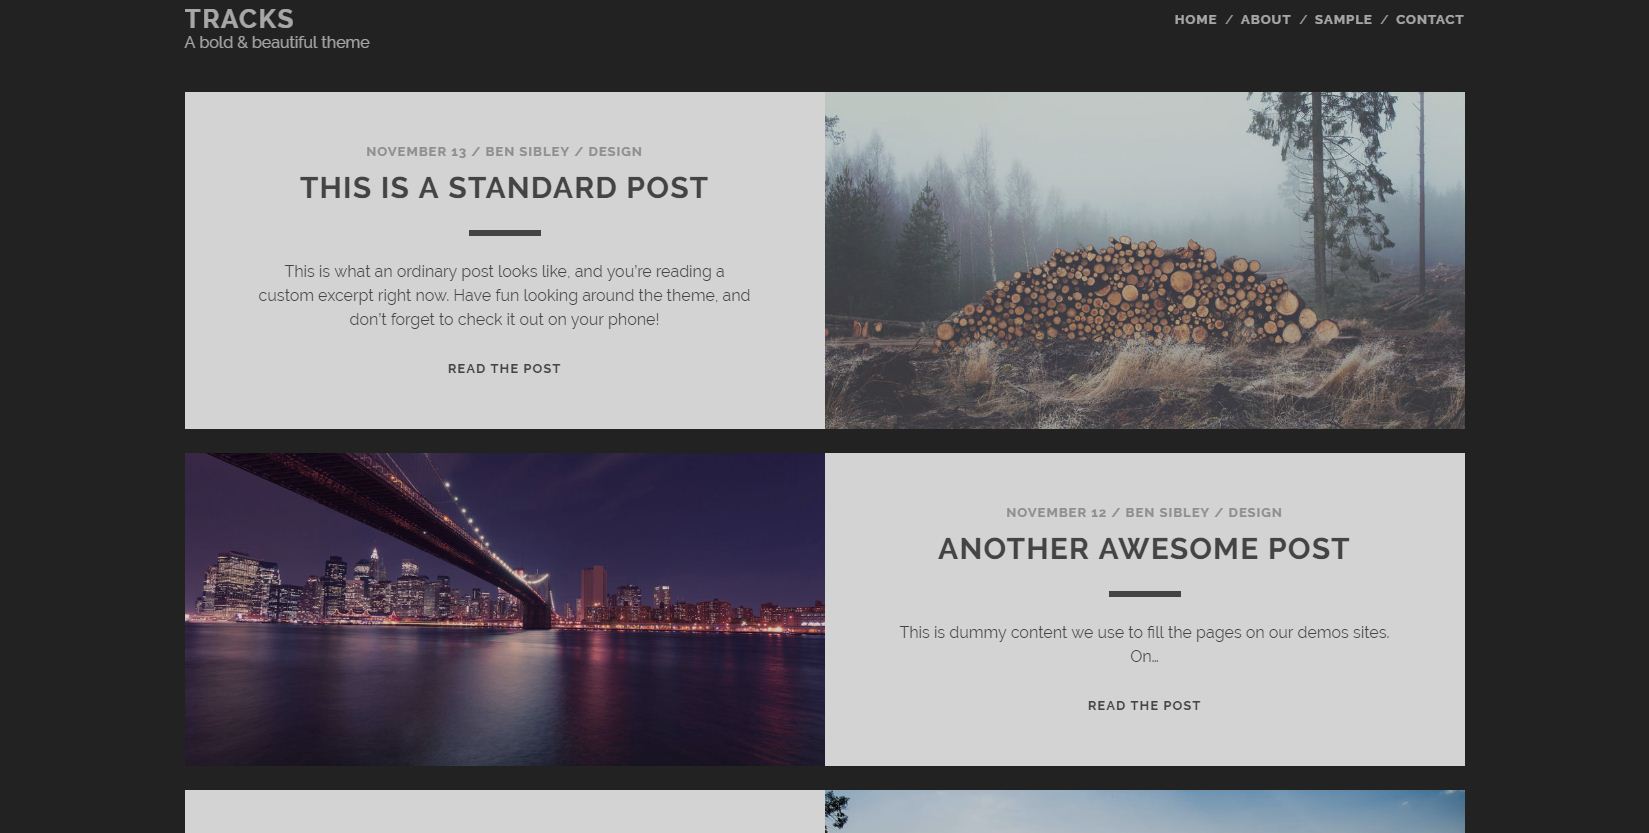Click DESIGN category on November 13 post

615,152
